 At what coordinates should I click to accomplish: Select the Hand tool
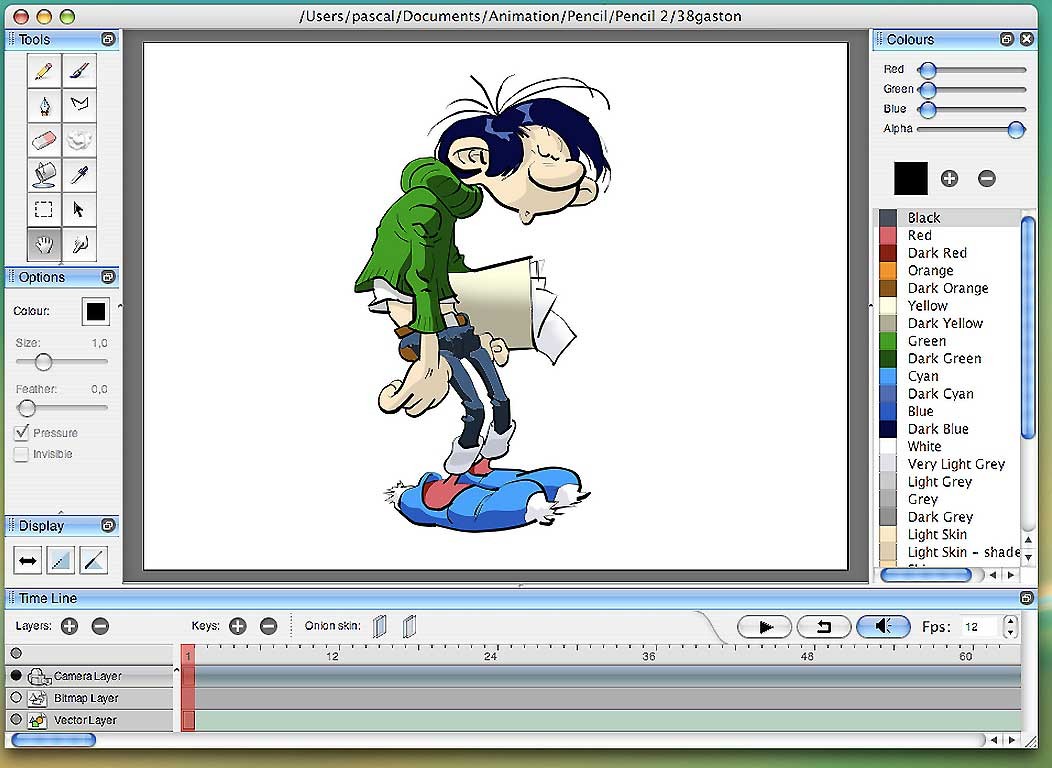click(44, 245)
